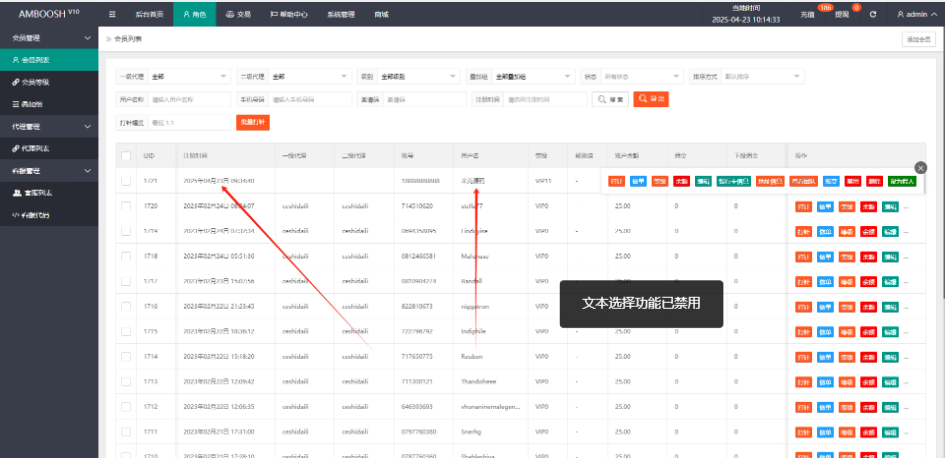
Task: Focus the 邀请码 input field
Action: point(424,99)
